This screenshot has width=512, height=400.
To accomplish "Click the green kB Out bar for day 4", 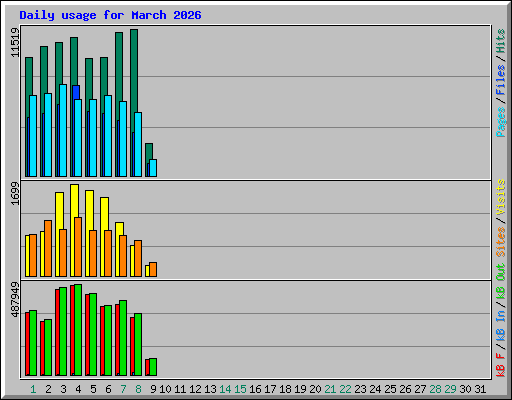I will coord(78,330).
